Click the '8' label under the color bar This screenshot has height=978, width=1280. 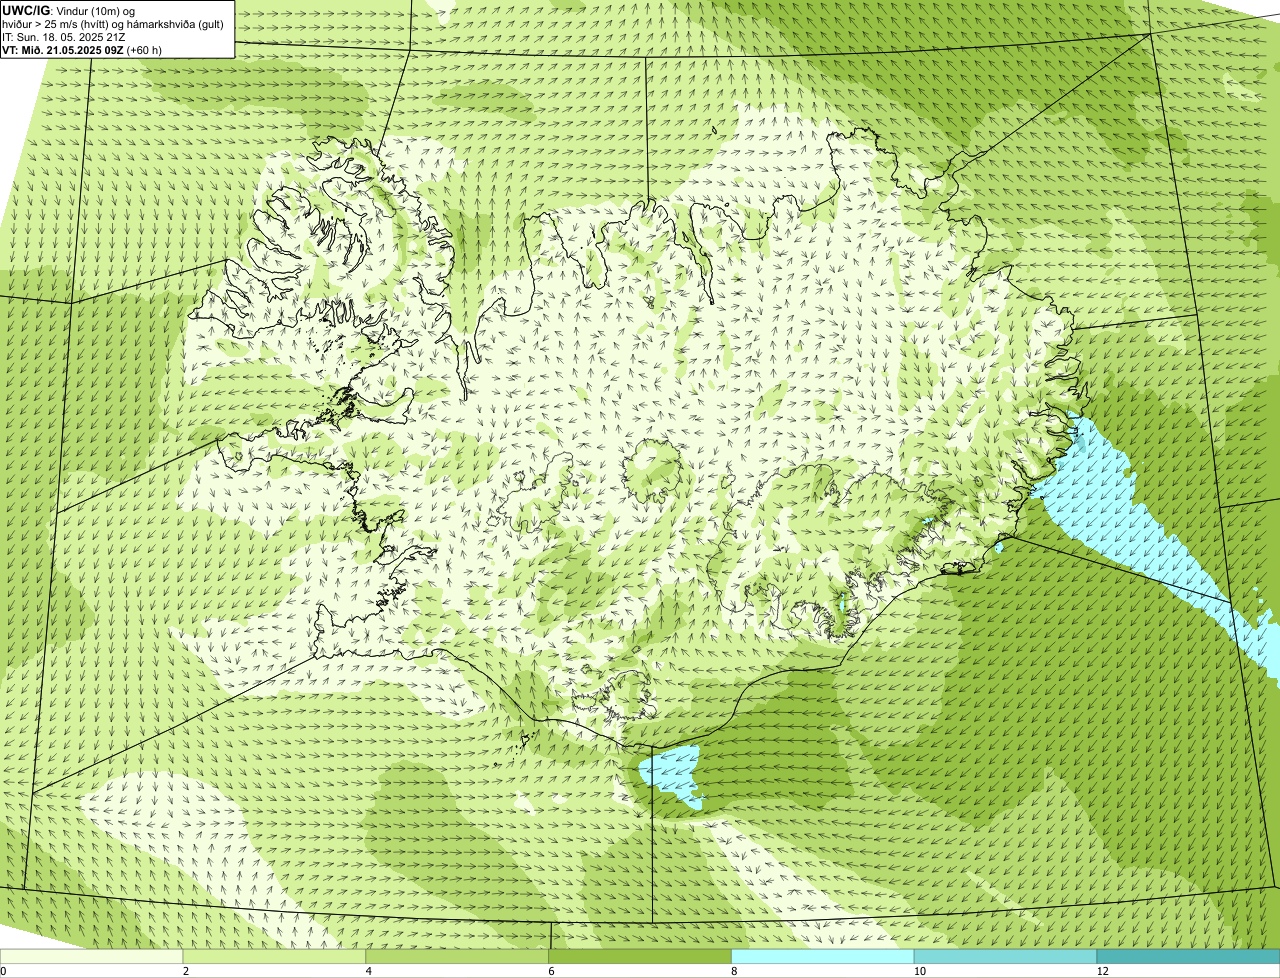pos(734,971)
